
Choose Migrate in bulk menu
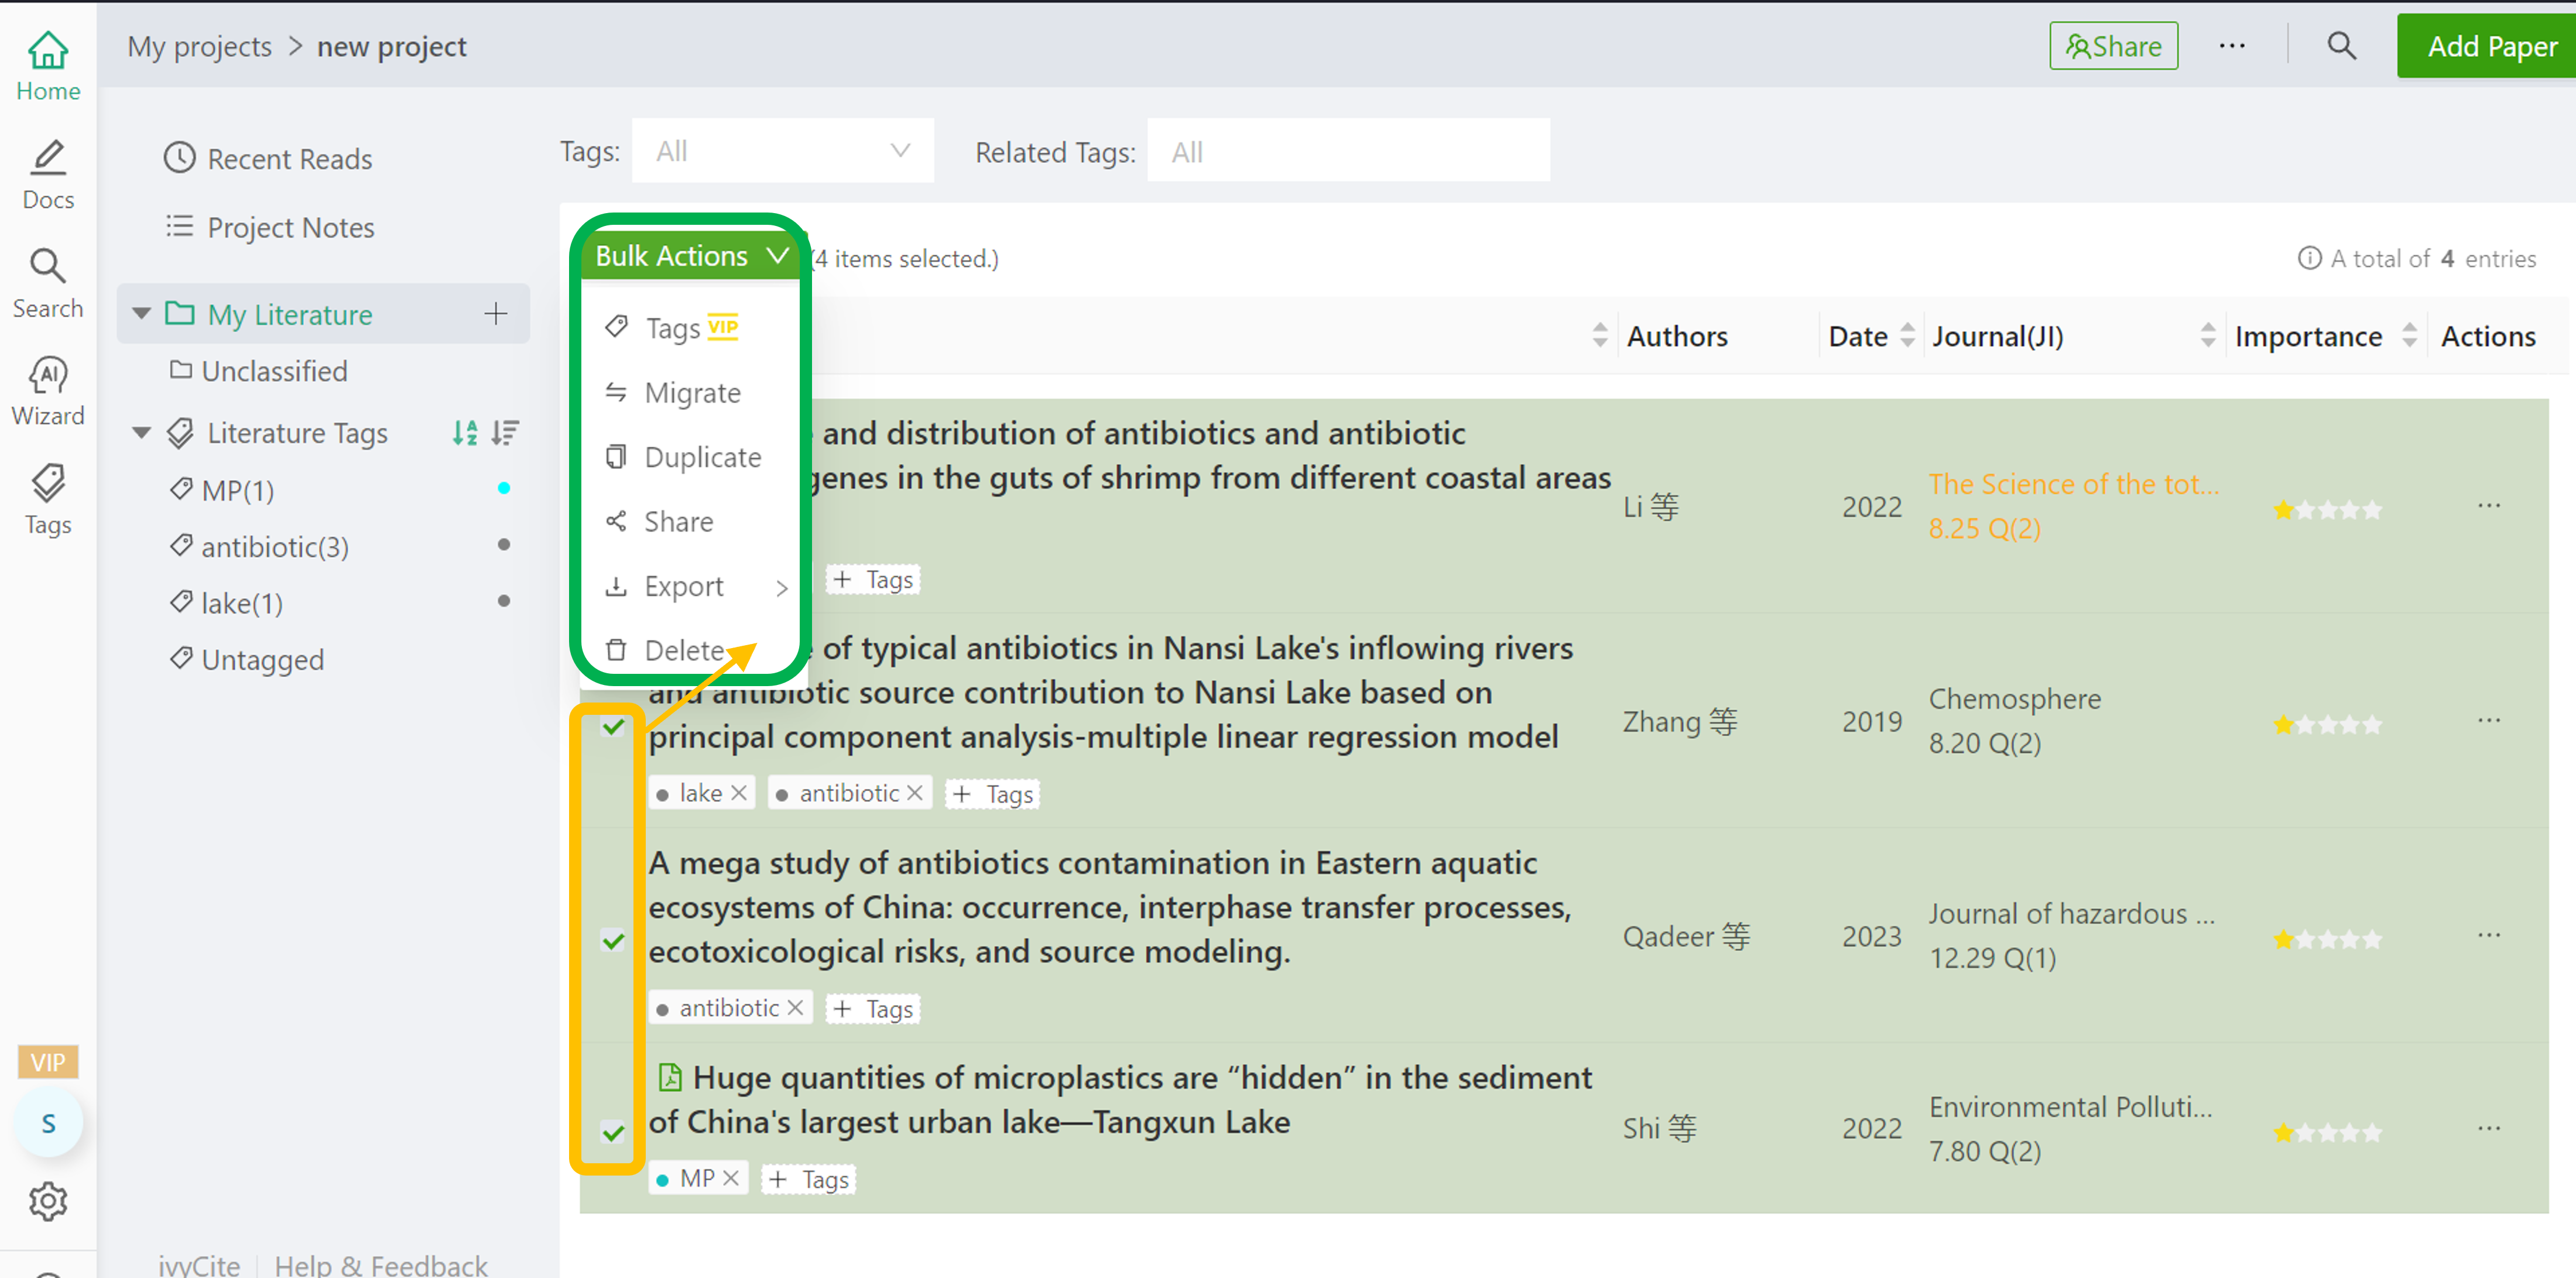coord(691,392)
